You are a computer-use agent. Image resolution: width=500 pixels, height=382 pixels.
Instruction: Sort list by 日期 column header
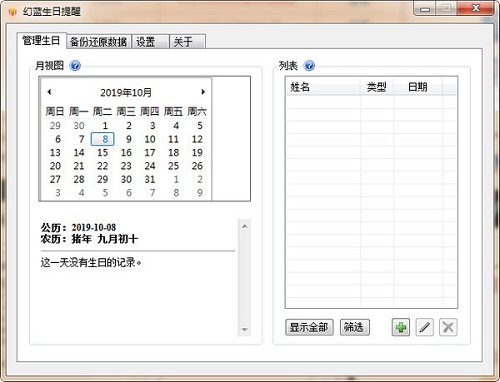pyautogui.click(x=418, y=87)
